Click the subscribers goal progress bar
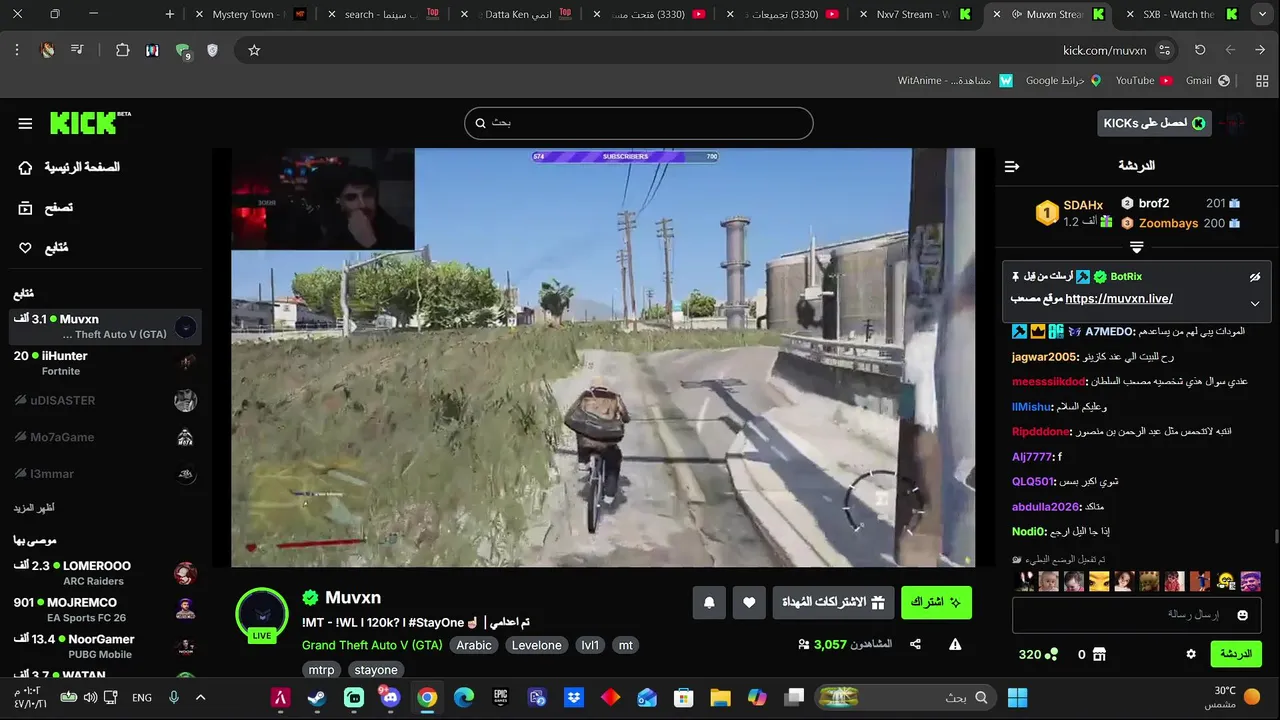Viewport: 1280px width, 720px height. (625, 156)
